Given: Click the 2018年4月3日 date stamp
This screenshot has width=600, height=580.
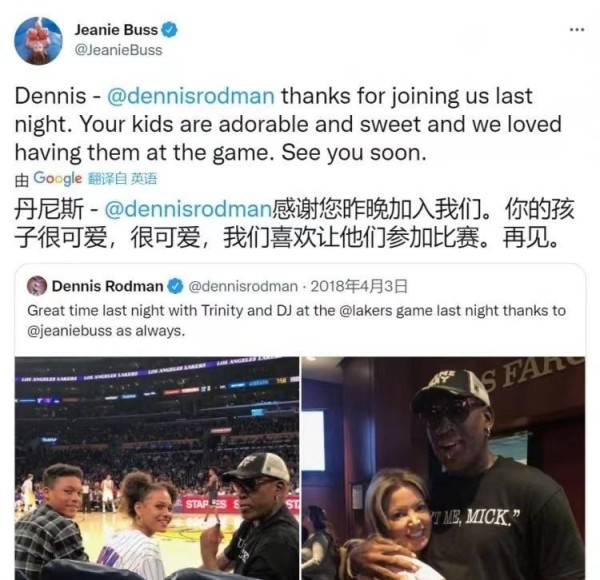Looking at the screenshot, I should click(359, 286).
